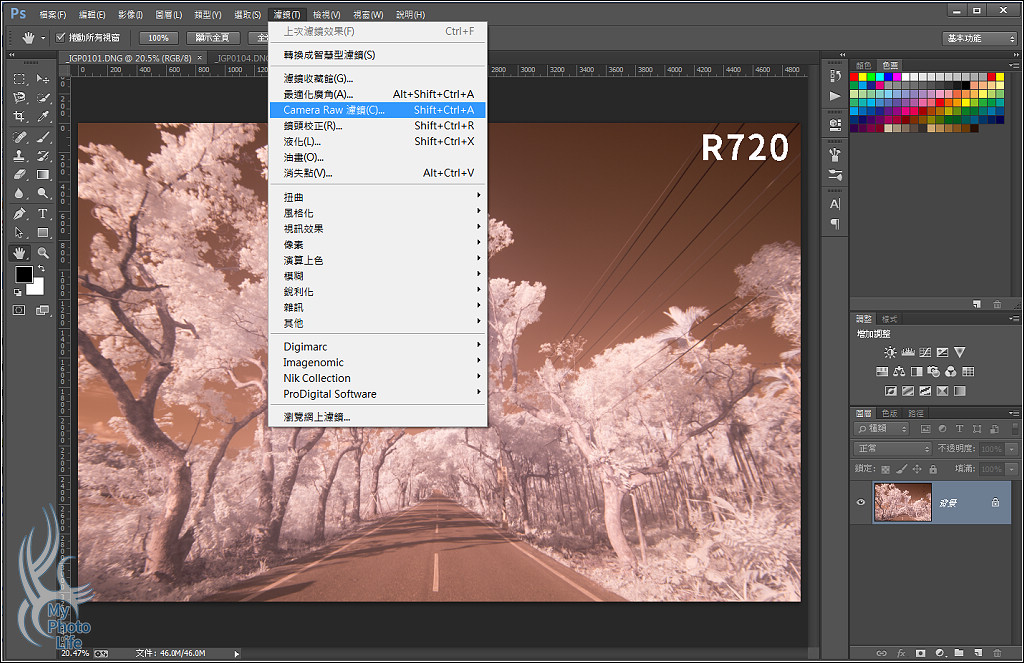Pick the pure red swatch
This screenshot has width=1024, height=663.
(855, 77)
